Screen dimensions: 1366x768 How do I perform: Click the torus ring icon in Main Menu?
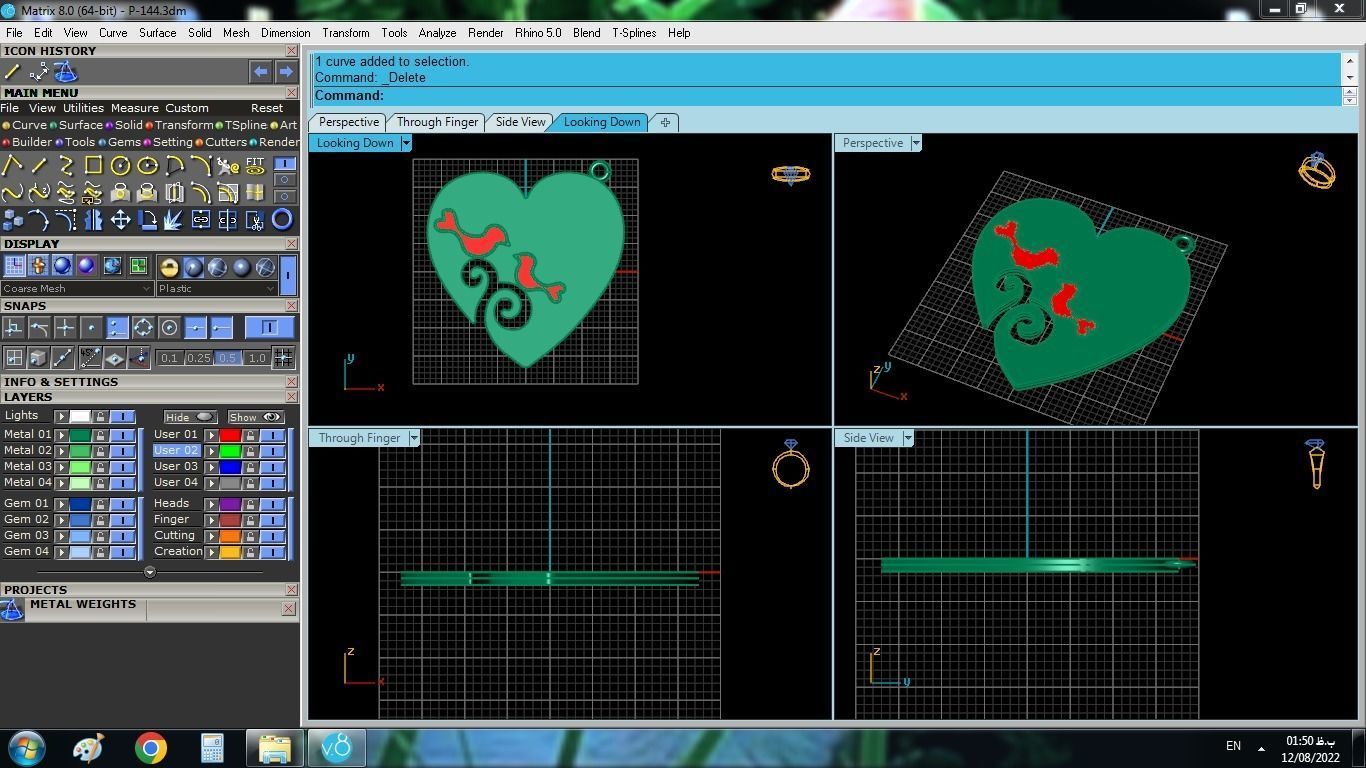point(282,219)
